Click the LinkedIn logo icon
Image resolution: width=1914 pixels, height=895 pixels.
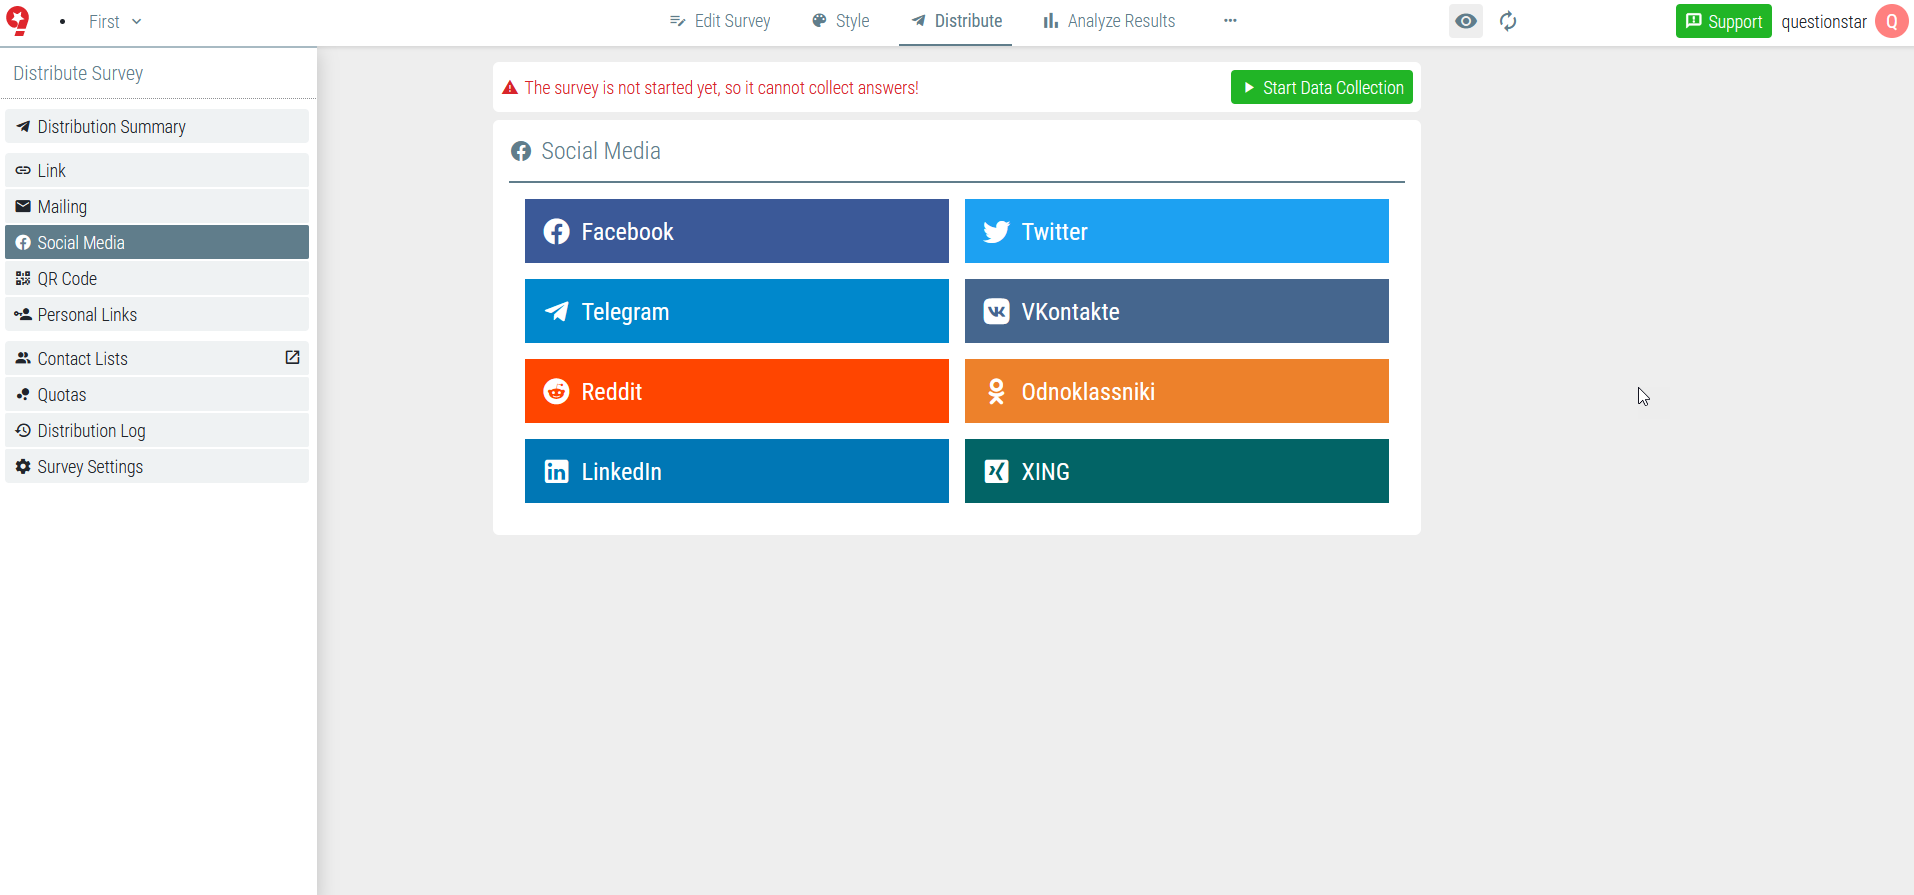tap(557, 472)
